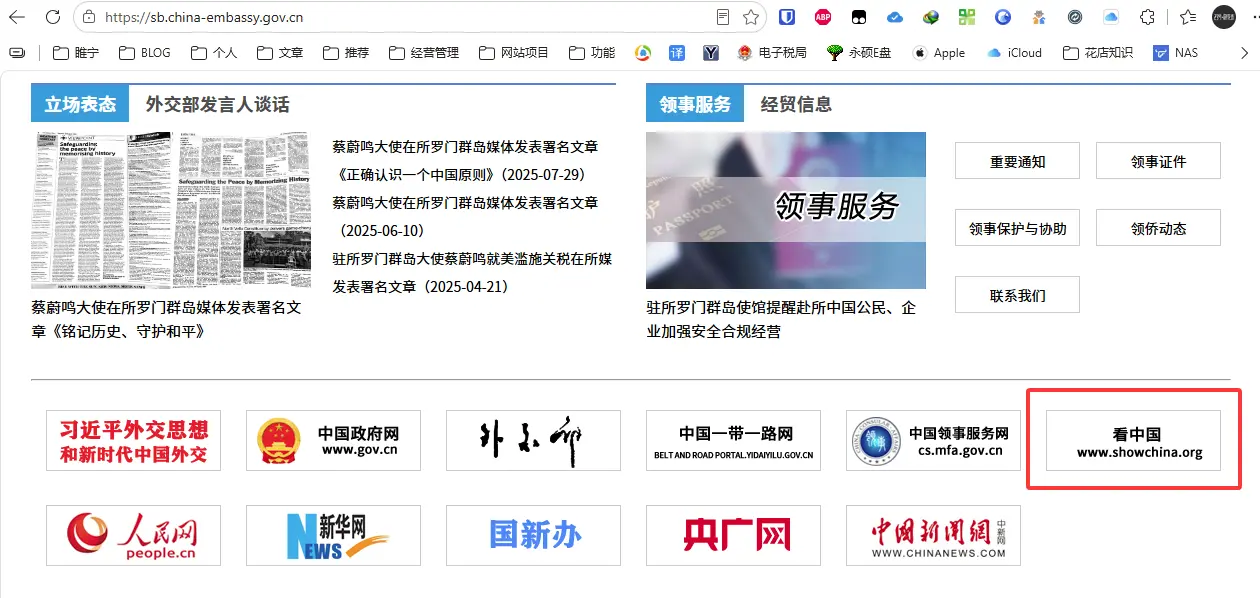Viewport: 1260px width, 598px height.
Task: Expand the 推荐 bookmark folder
Action: coord(346,52)
